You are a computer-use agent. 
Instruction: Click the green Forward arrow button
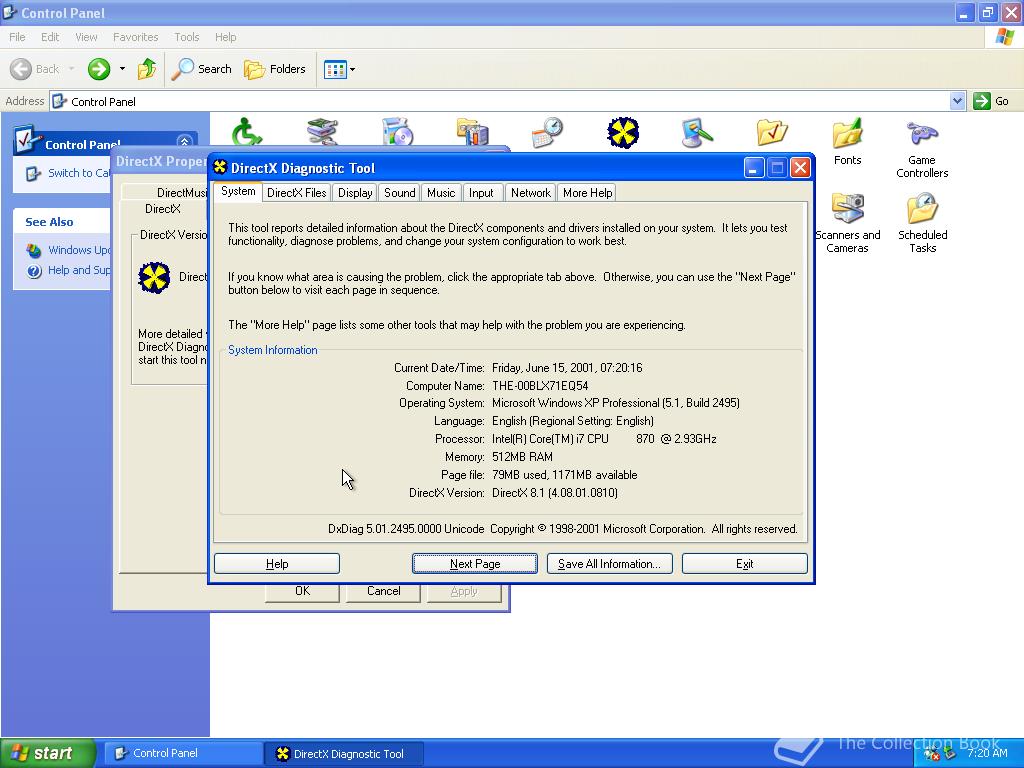99,69
